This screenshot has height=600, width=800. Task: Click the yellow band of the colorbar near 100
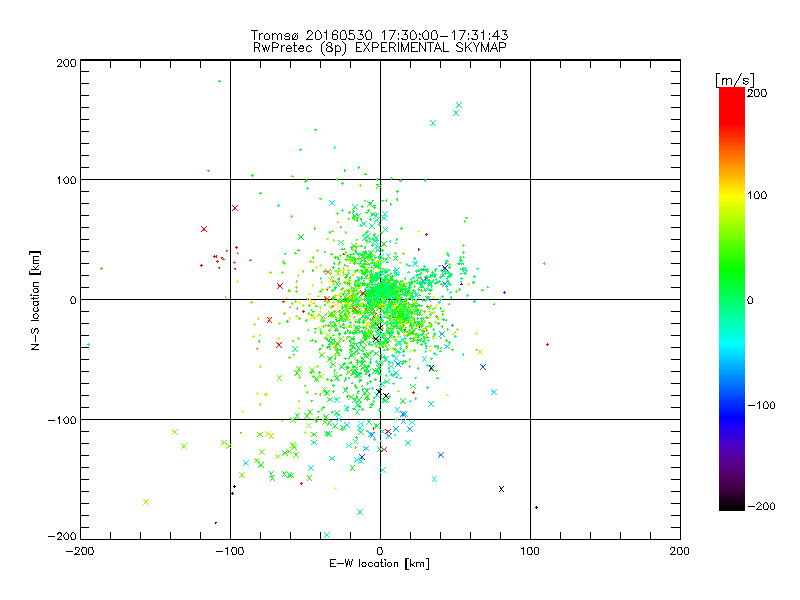click(732, 195)
